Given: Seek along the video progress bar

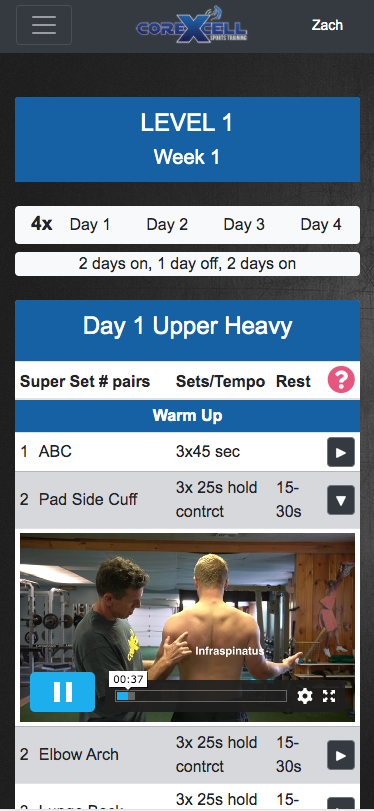Looking at the screenshot, I should click(201, 696).
